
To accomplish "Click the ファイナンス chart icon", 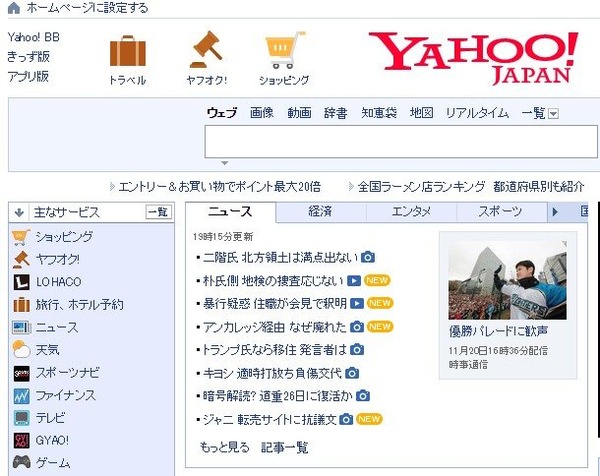I will (x=21, y=396).
